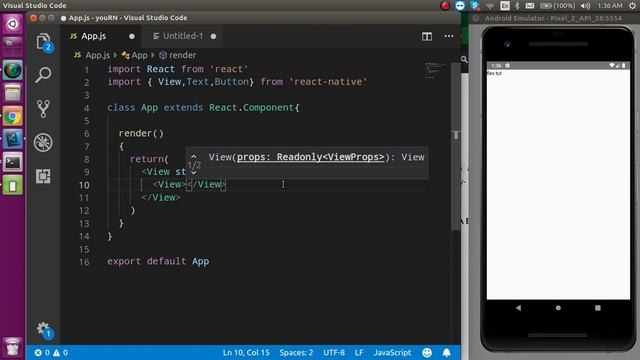Click on line number 16 in gutter

coord(84,262)
